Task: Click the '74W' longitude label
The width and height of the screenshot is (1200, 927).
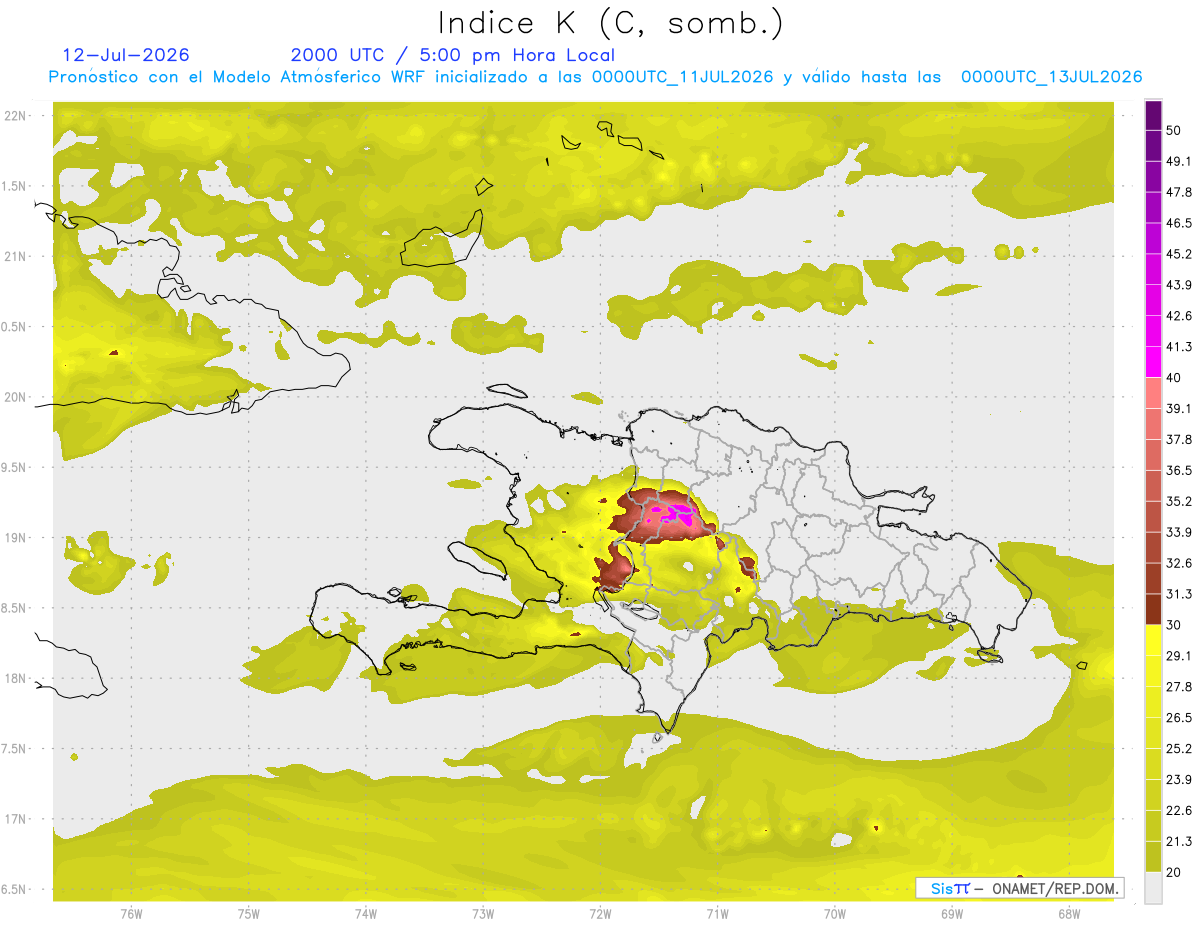Action: coord(365,914)
